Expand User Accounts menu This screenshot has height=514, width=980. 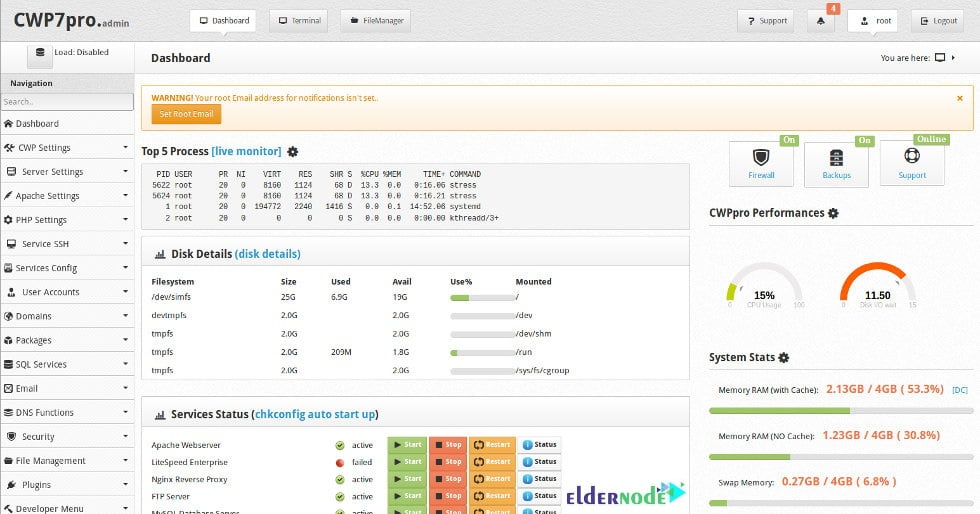(68, 292)
